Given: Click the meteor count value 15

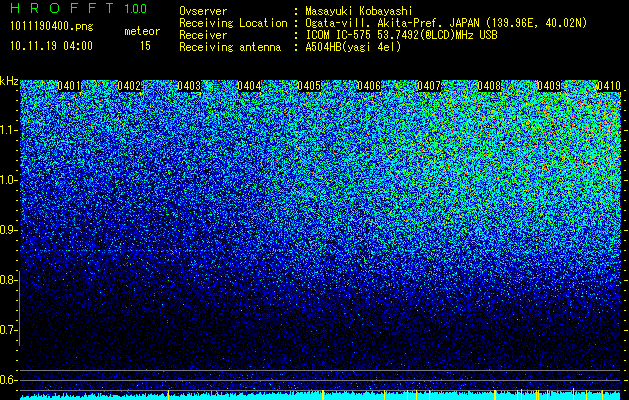Looking at the screenshot, I should [x=145, y=46].
